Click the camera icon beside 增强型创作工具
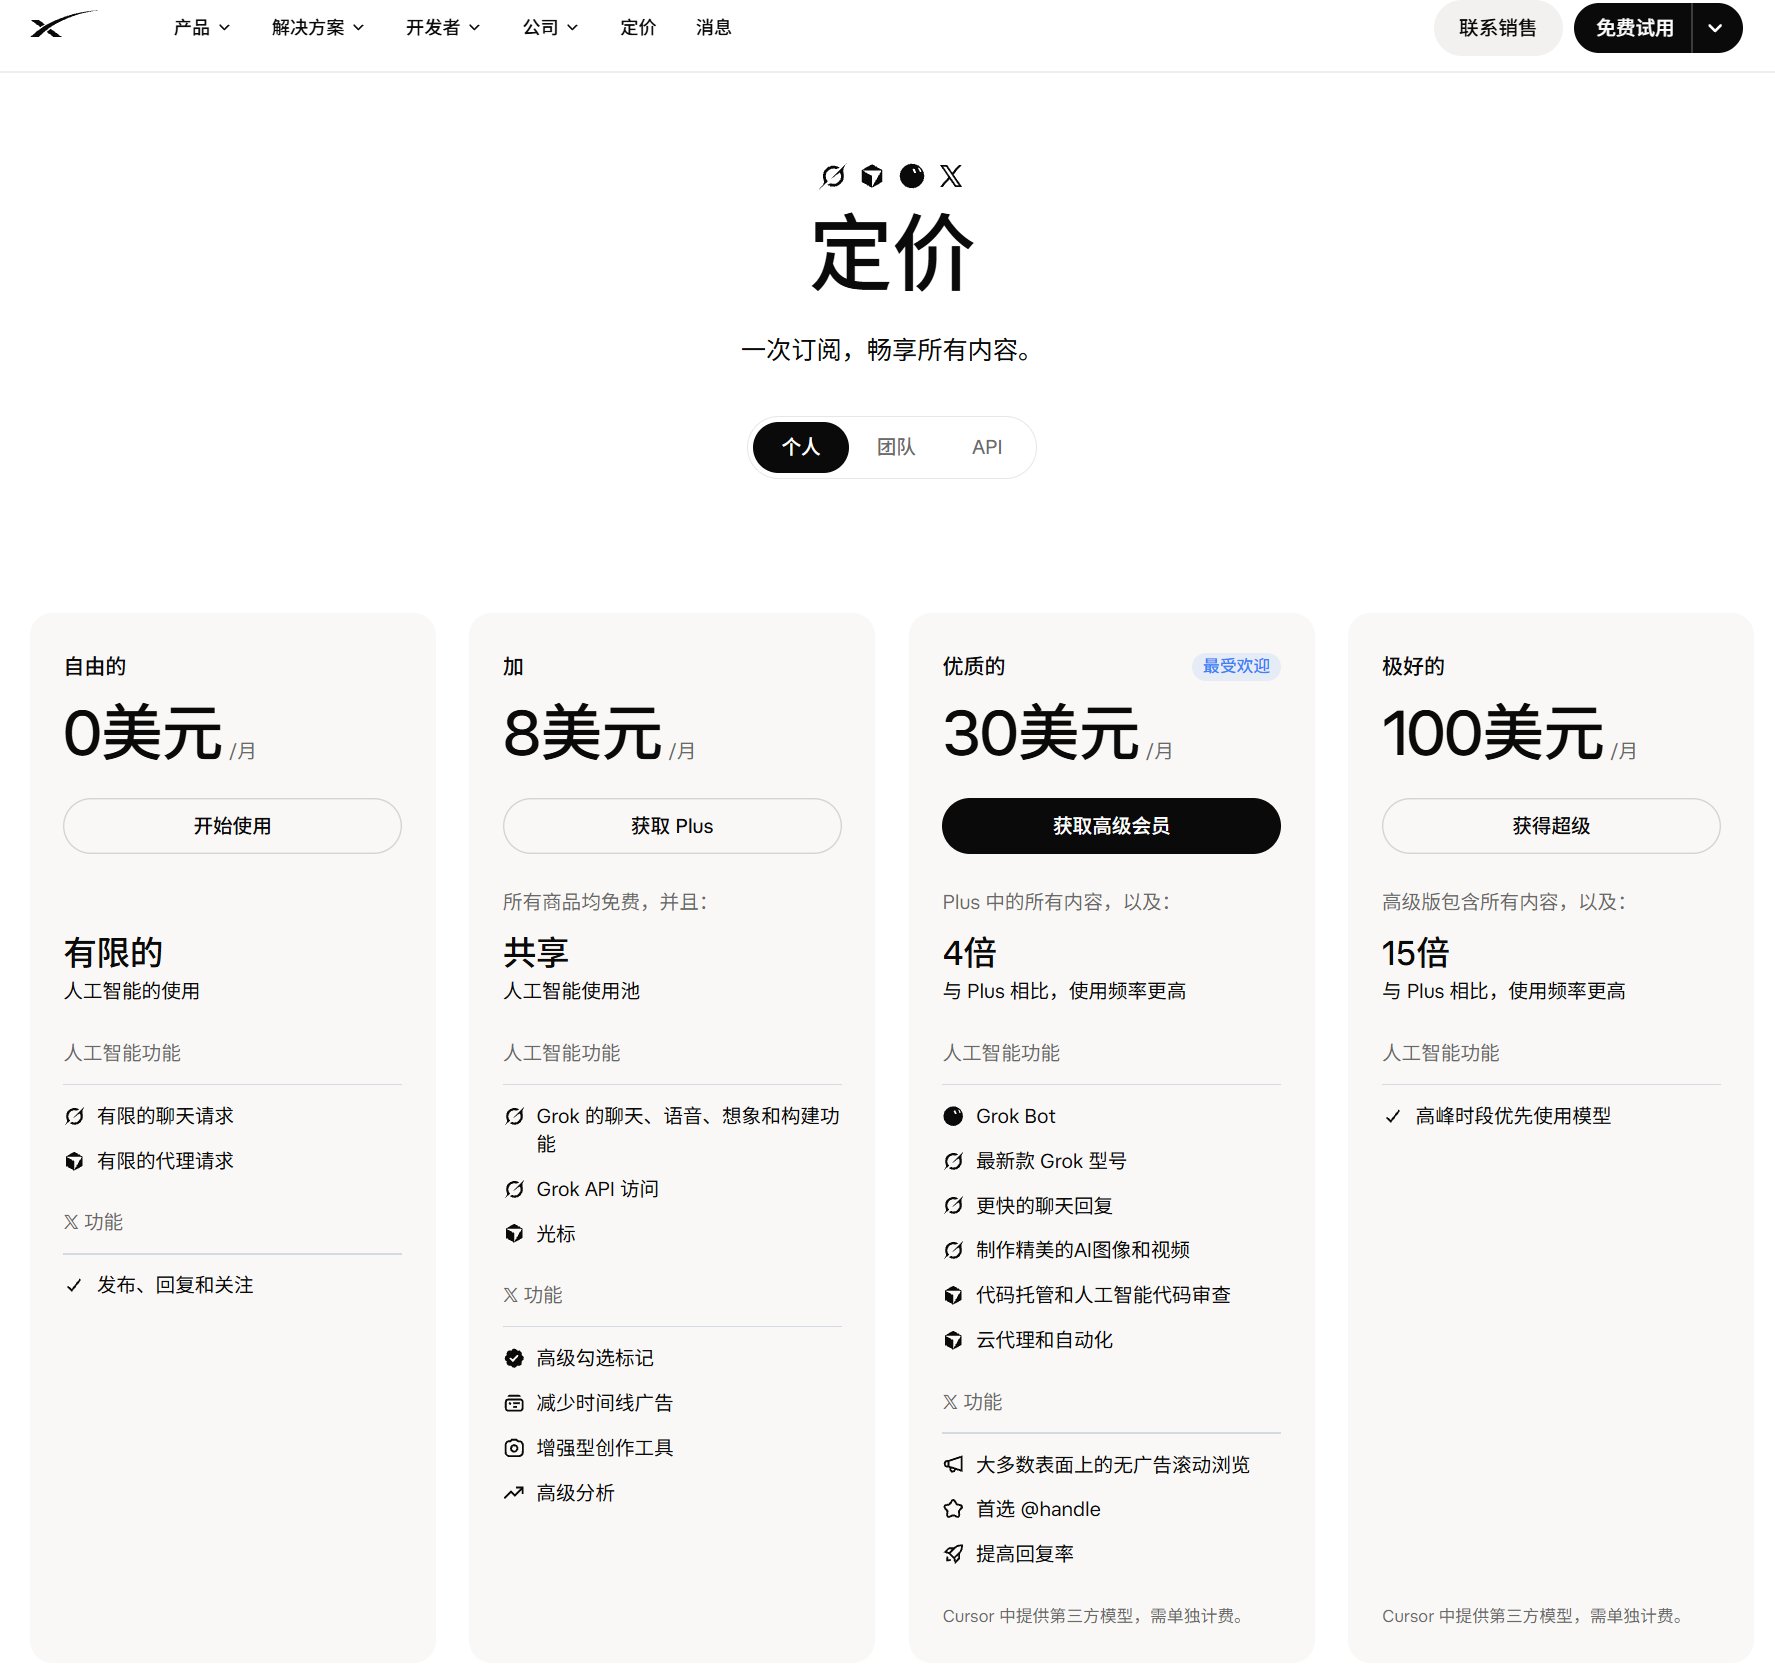This screenshot has width=1775, height=1678. pos(514,1448)
